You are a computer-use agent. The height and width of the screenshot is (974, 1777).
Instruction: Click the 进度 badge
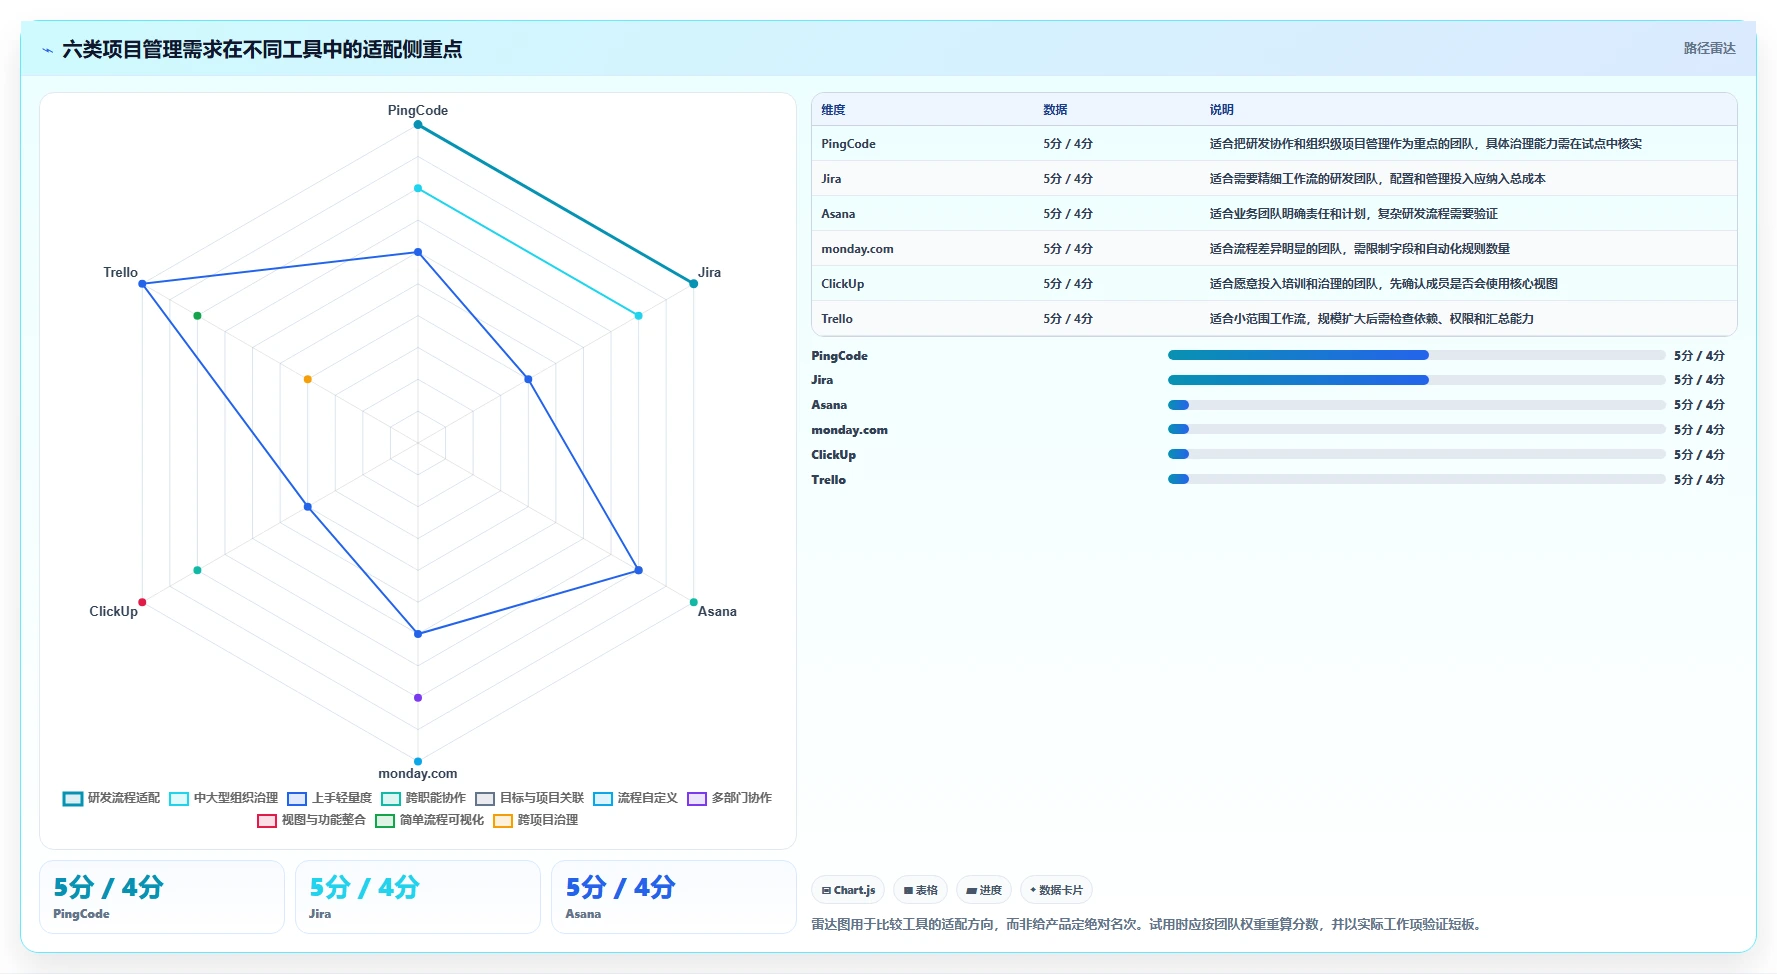[x=984, y=890]
